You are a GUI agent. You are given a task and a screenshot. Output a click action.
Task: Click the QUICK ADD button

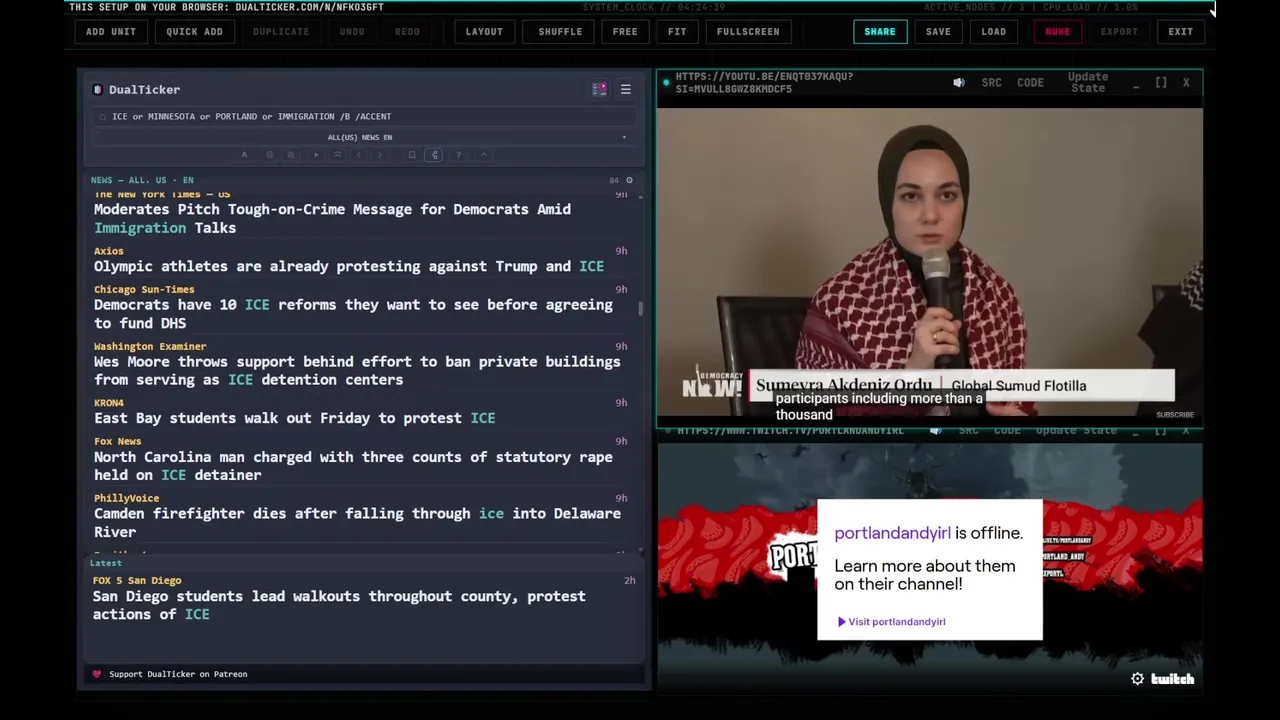pos(194,32)
